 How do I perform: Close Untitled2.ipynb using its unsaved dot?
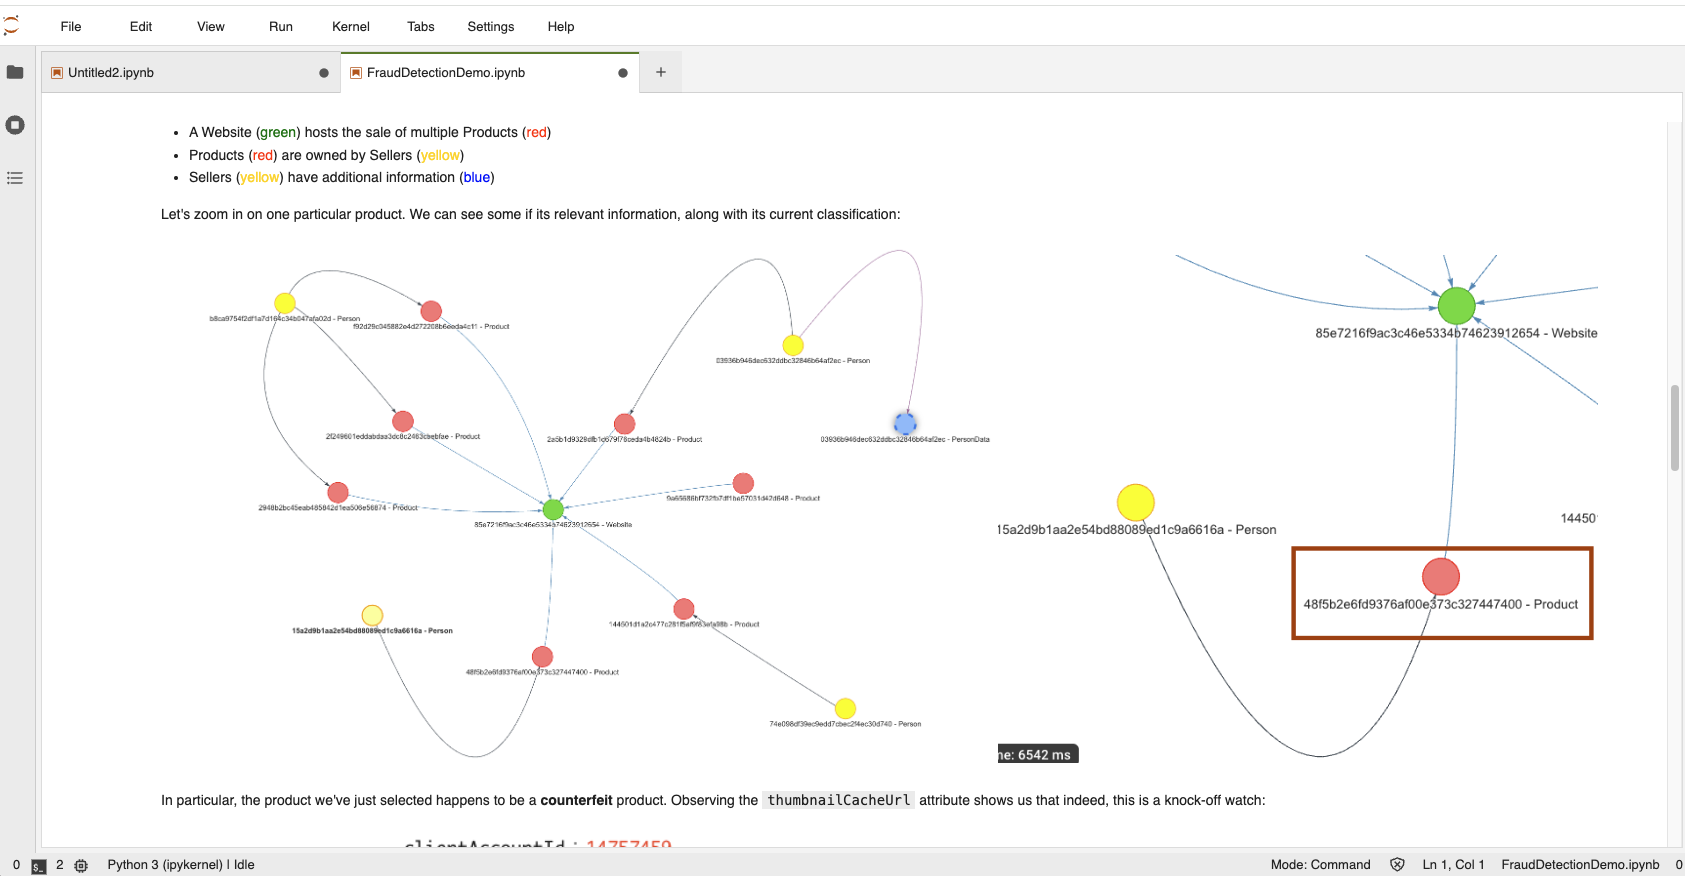tap(324, 73)
